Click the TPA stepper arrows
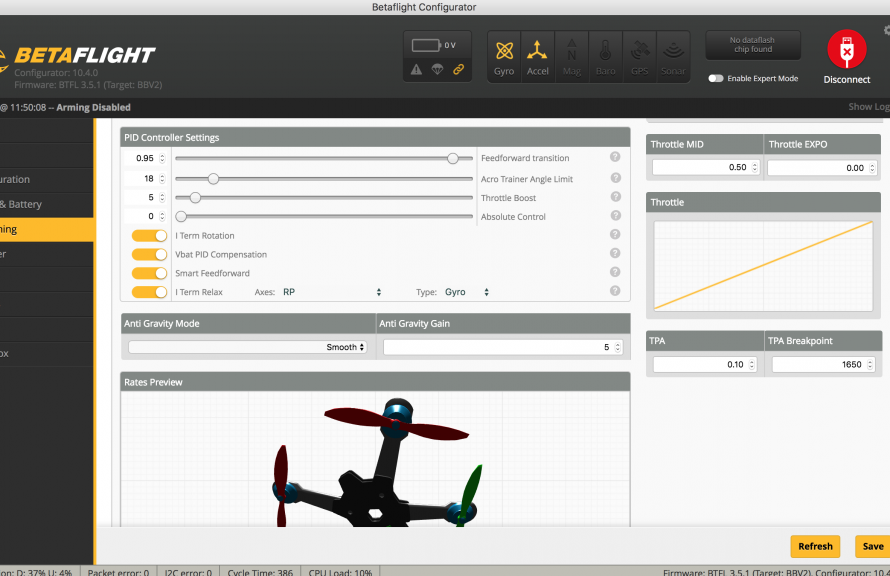Image resolution: width=890 pixels, height=576 pixels. [x=752, y=364]
